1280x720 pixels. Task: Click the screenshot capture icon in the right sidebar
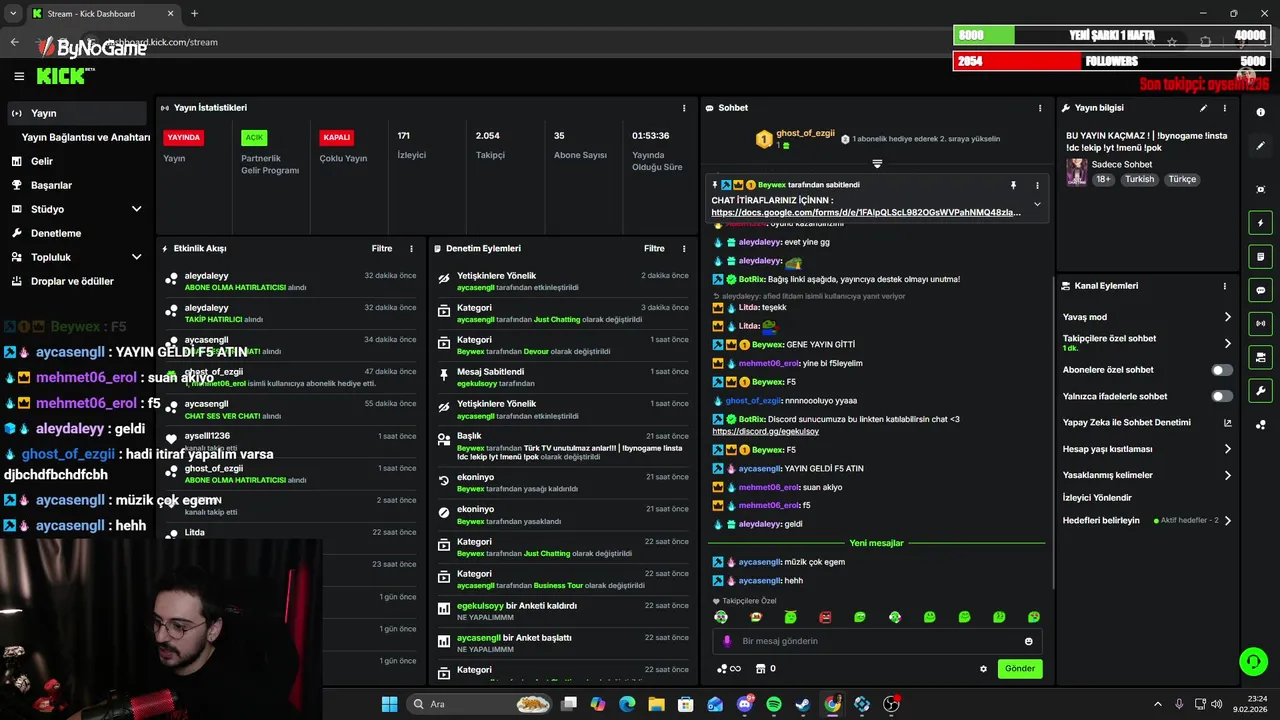1260,189
